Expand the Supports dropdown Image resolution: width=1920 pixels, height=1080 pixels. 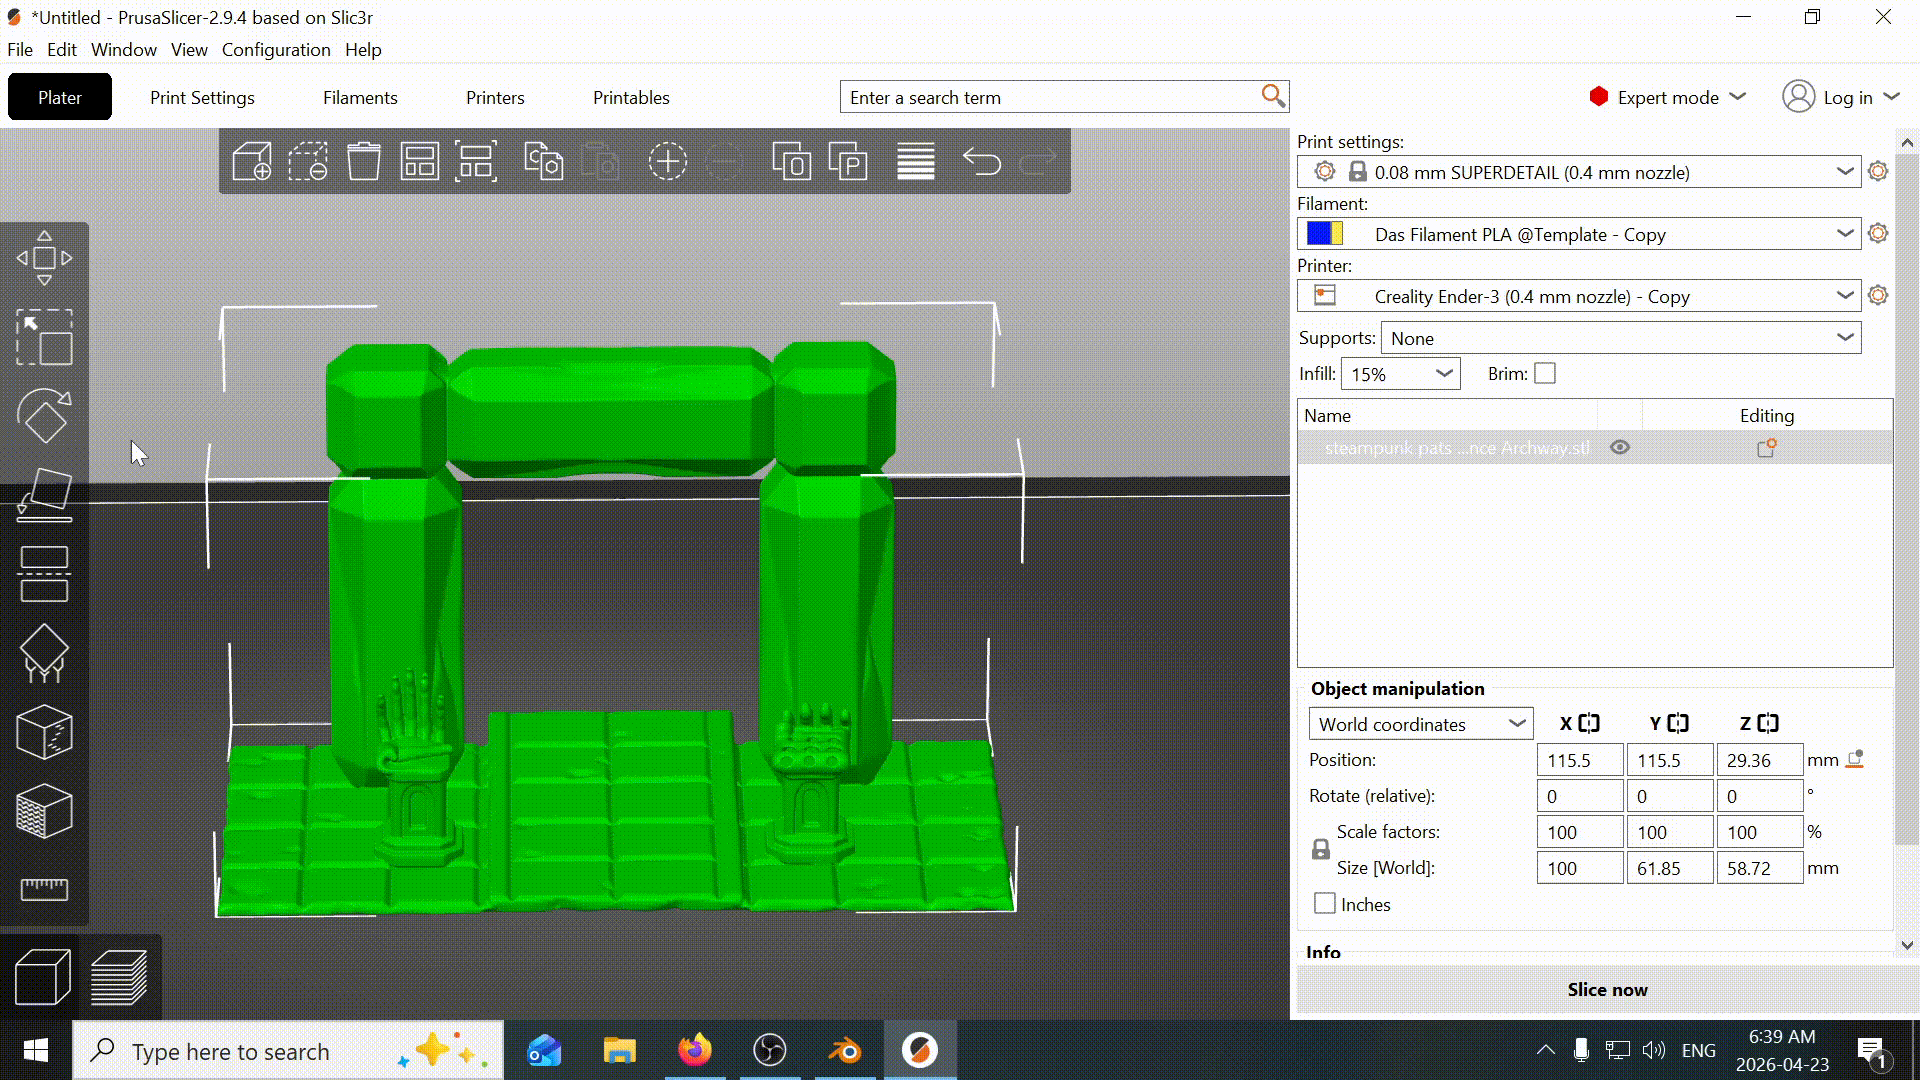(1621, 338)
